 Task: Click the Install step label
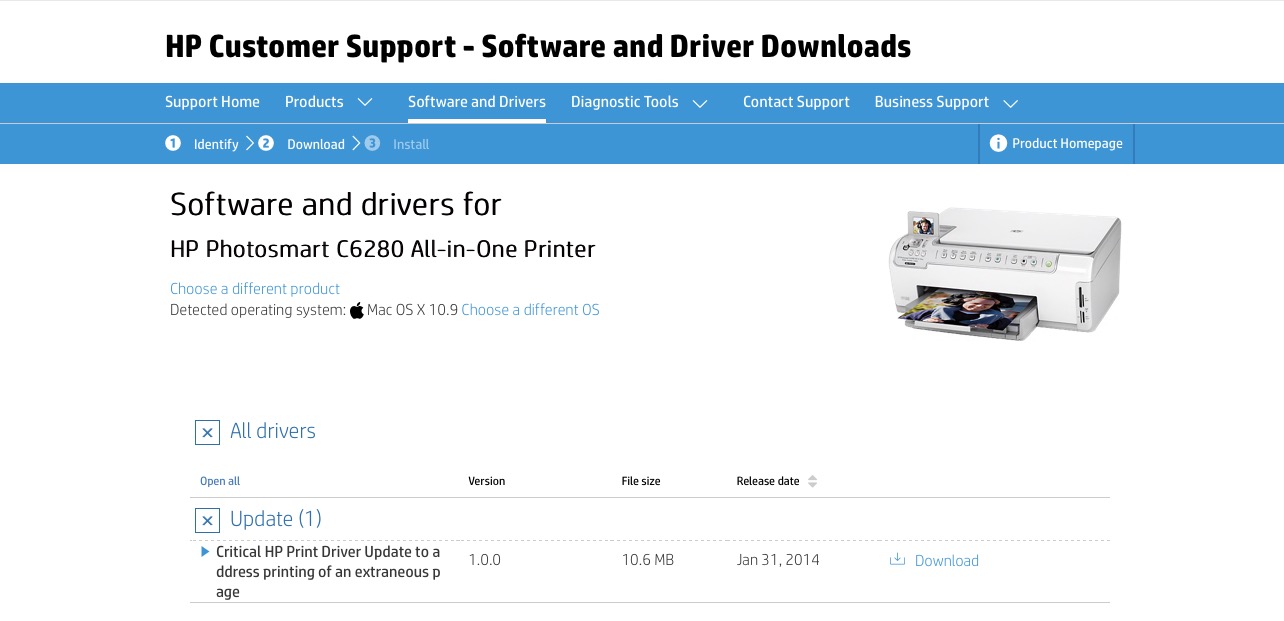pyautogui.click(x=411, y=144)
